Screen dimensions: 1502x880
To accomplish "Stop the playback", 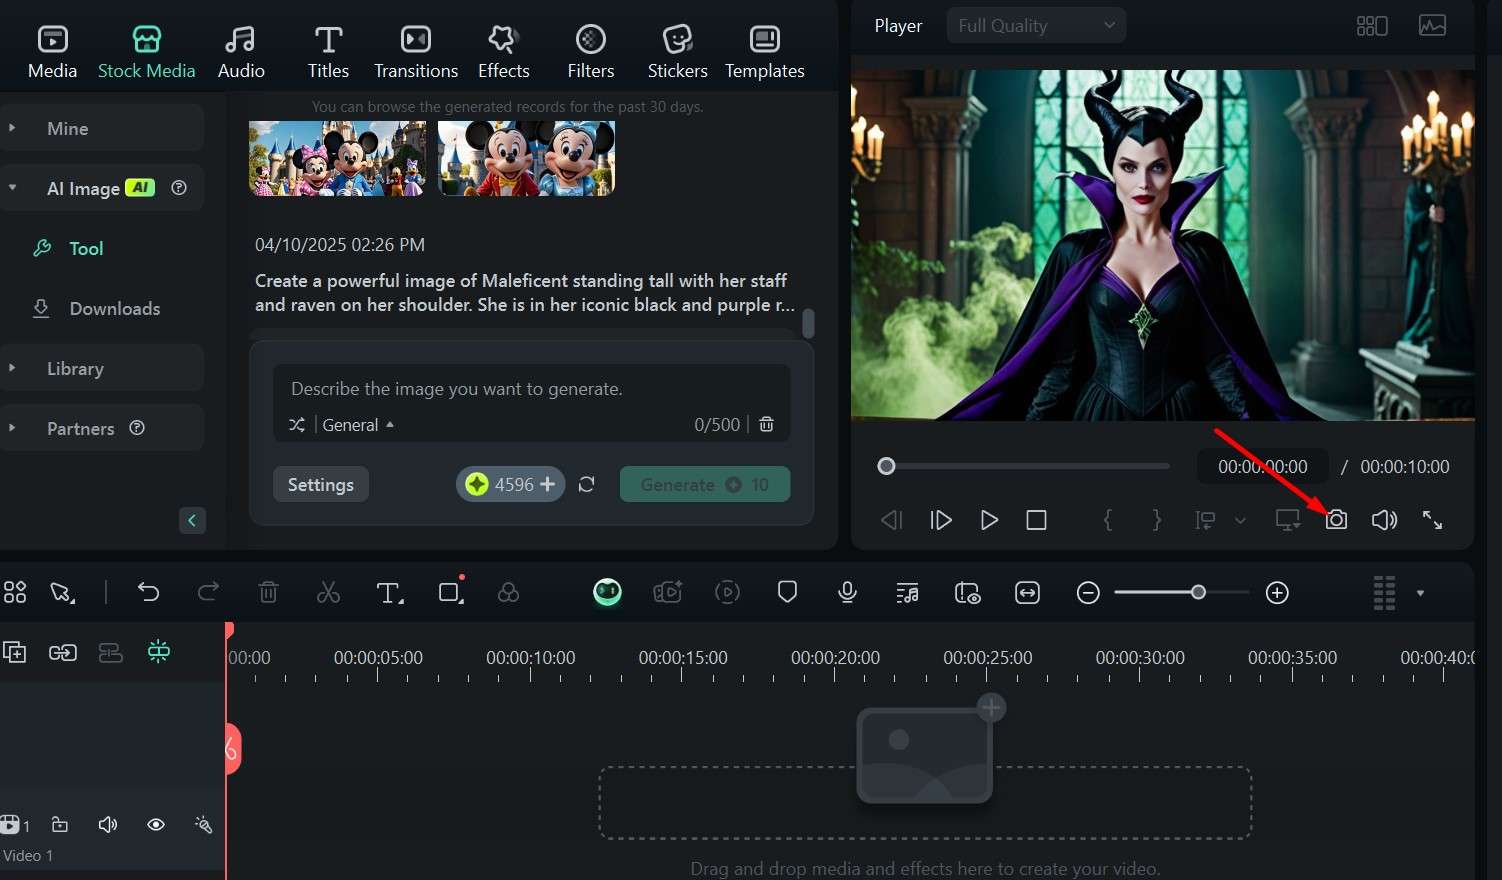I will 1037,520.
